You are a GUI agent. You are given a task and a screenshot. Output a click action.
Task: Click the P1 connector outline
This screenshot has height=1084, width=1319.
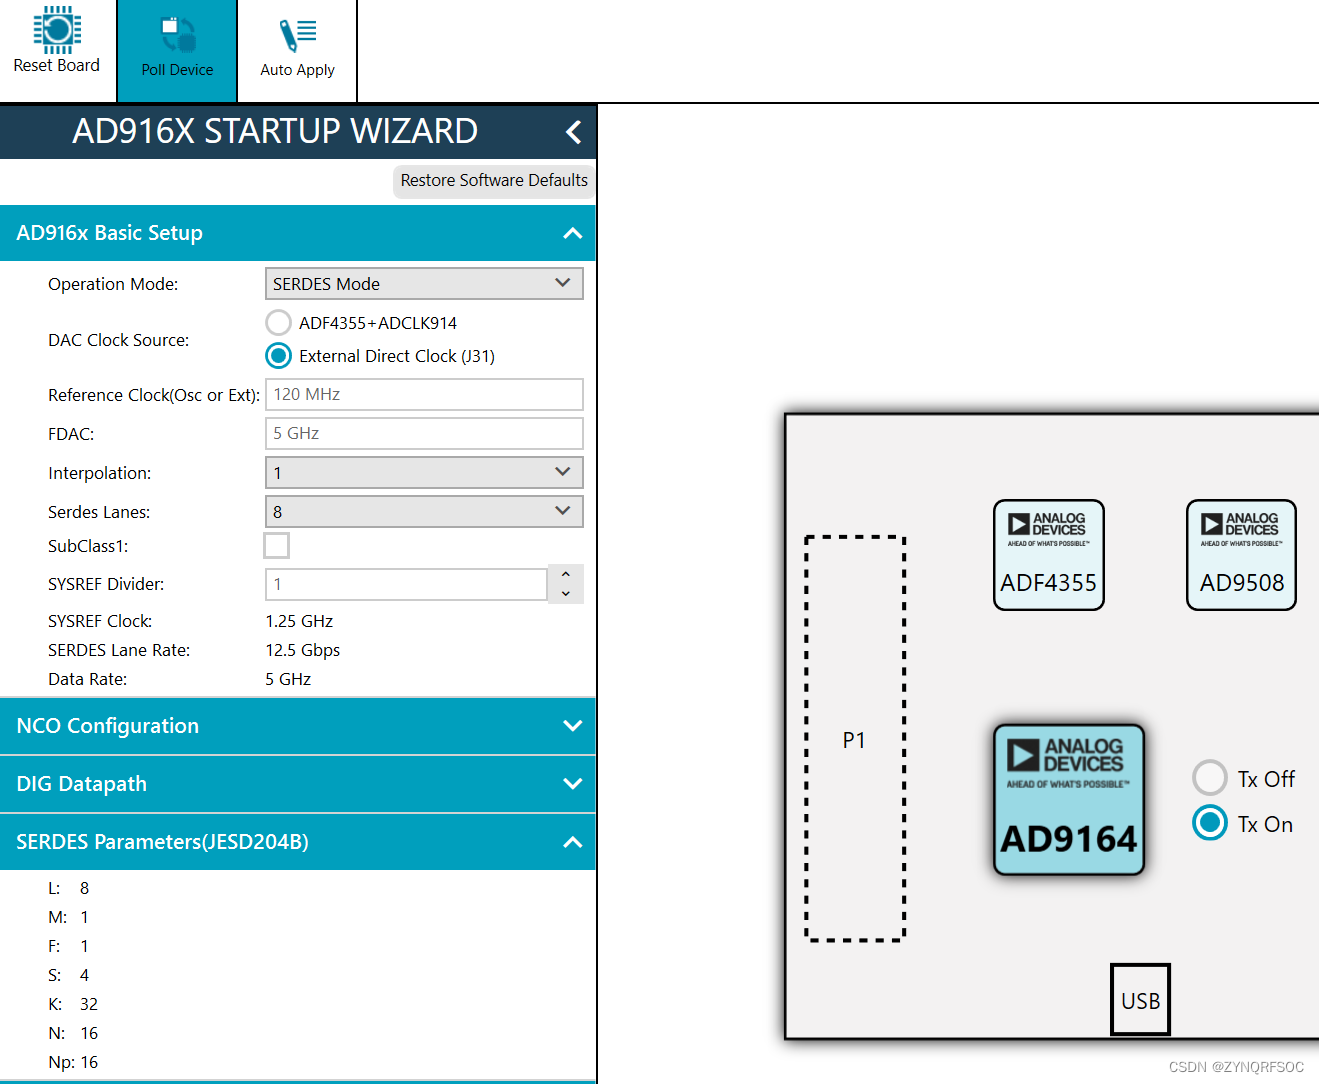(855, 739)
